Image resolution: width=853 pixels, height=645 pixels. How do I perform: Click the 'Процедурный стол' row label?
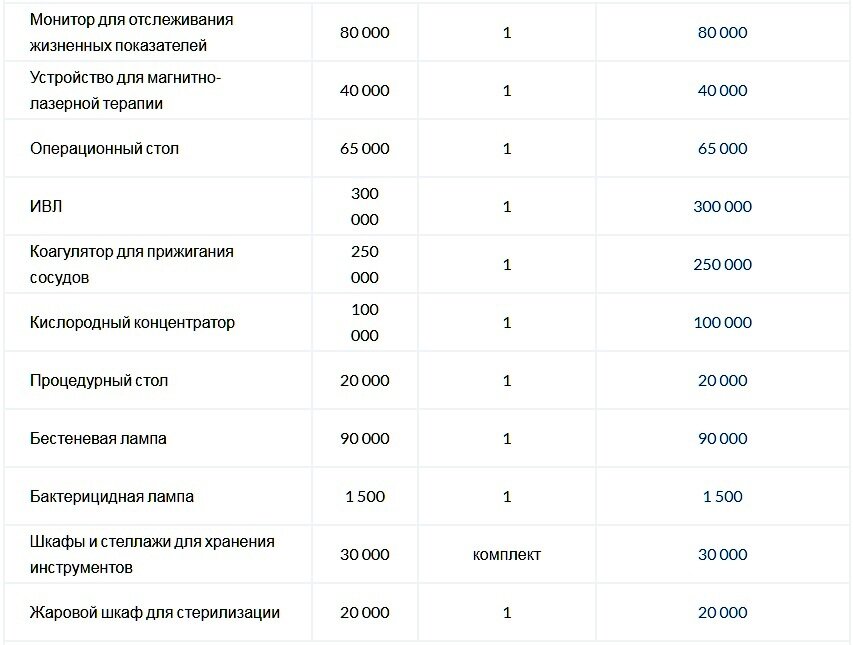point(98,381)
